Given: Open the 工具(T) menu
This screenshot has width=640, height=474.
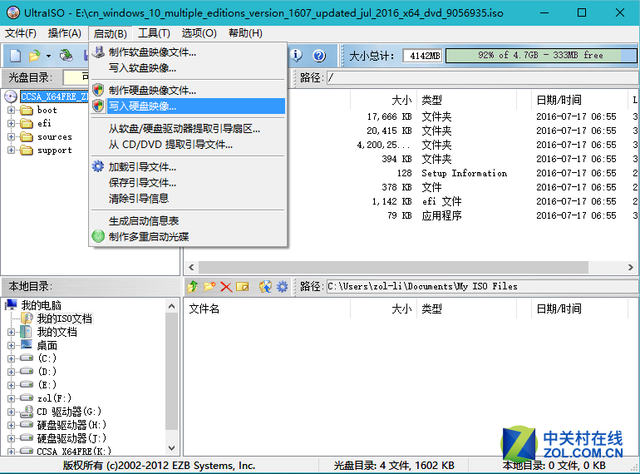Looking at the screenshot, I should (x=154, y=33).
